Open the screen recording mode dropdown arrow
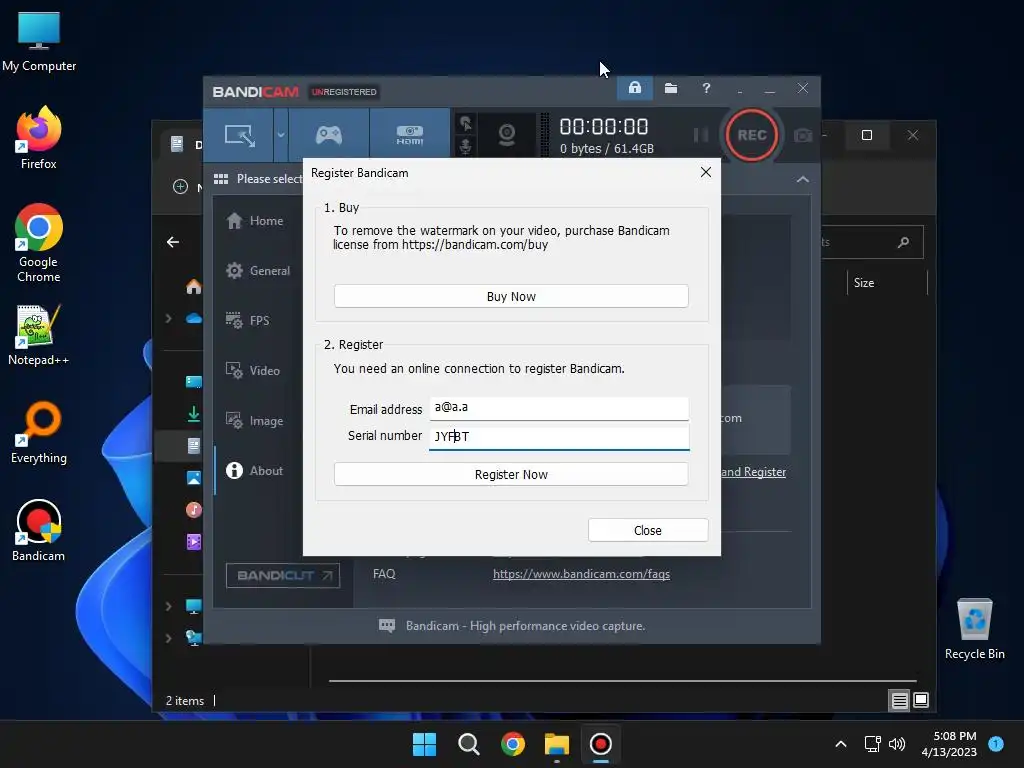 [281, 135]
